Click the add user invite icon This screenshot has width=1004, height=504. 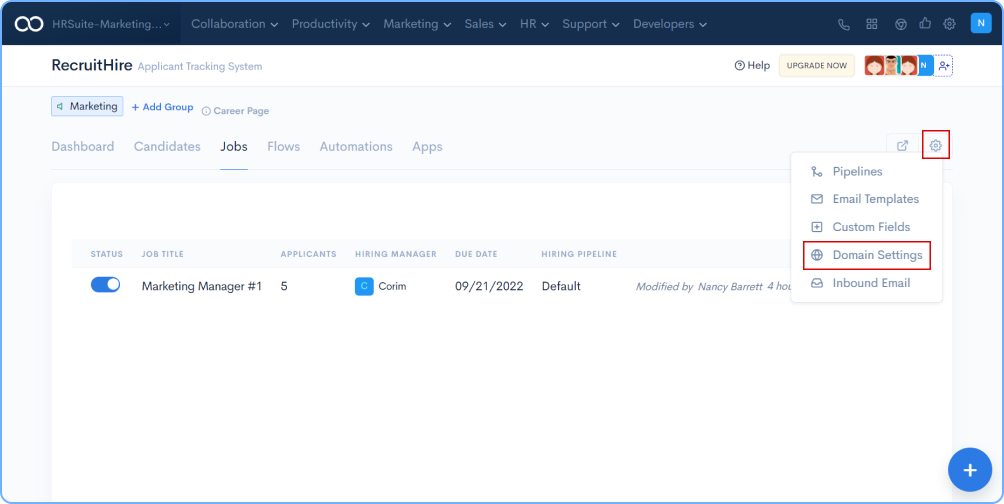(944, 66)
